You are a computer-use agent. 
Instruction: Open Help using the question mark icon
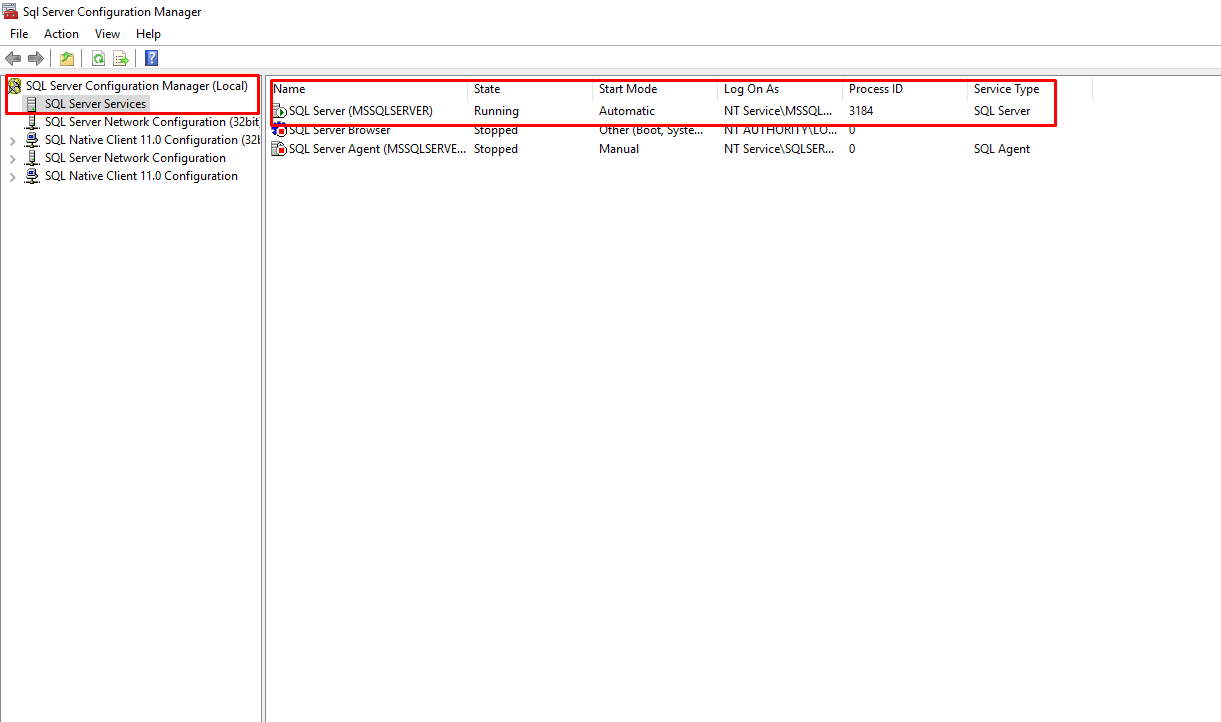[x=151, y=58]
